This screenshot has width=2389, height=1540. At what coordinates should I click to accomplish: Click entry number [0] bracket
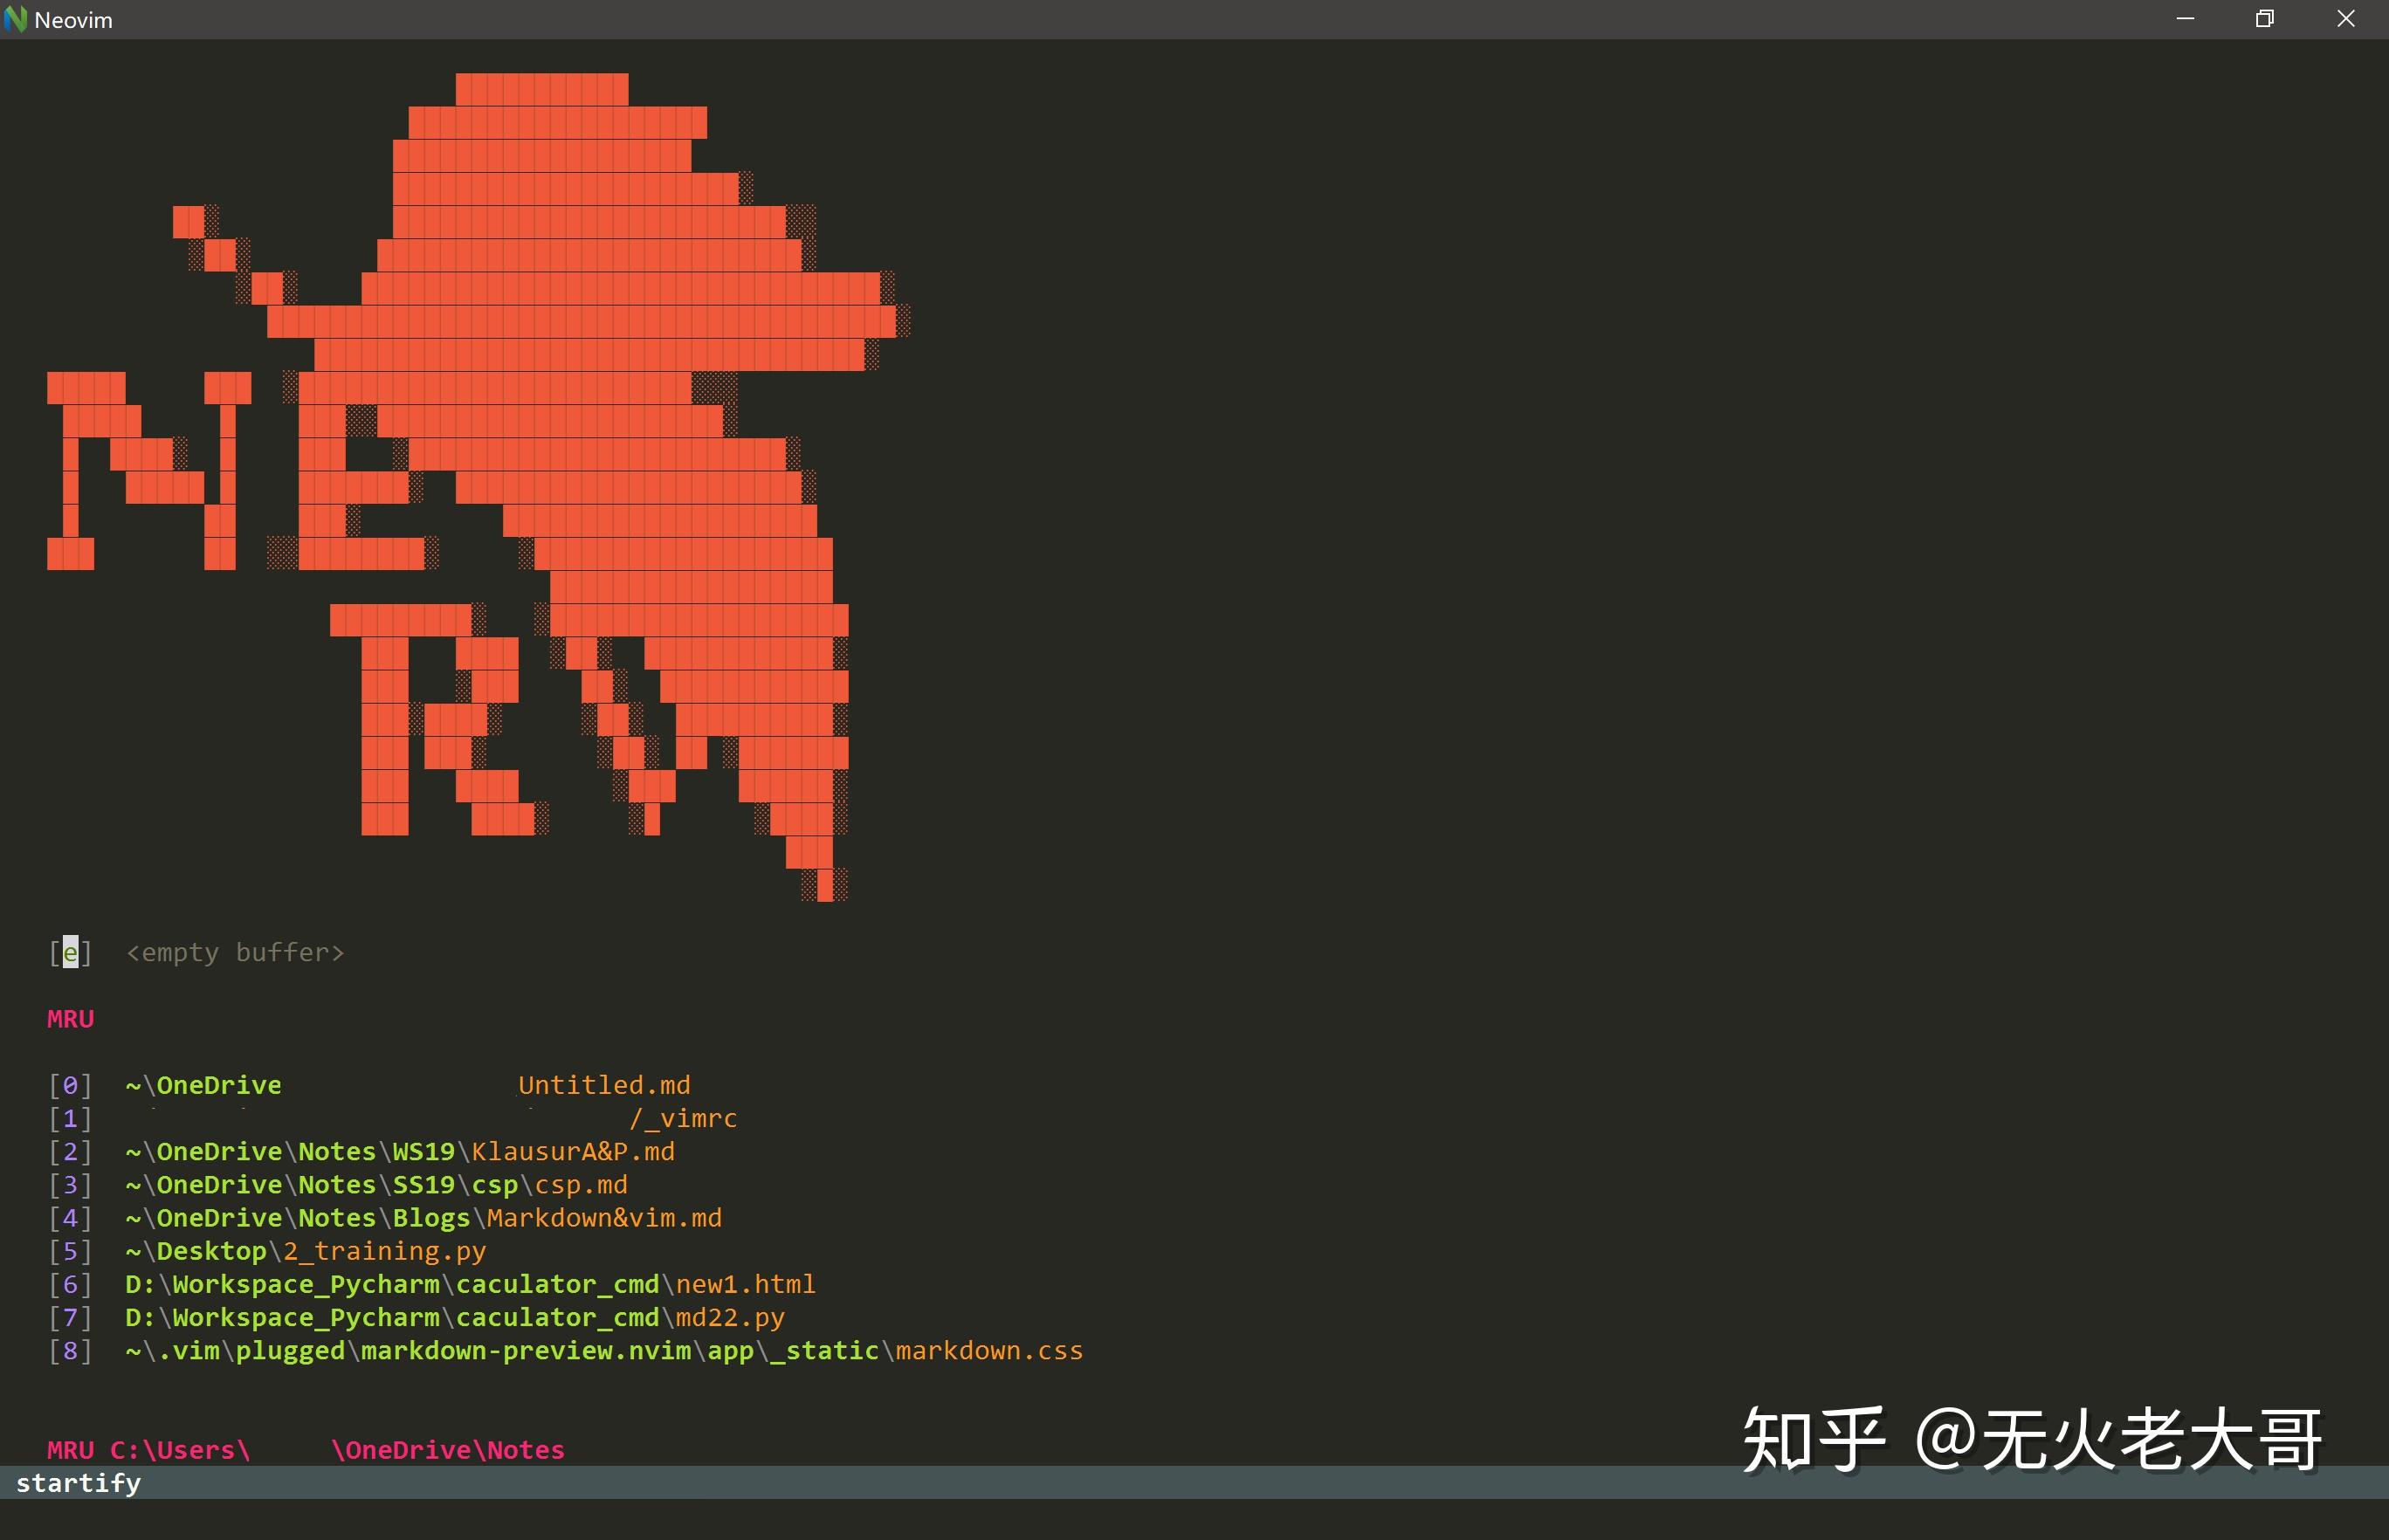tap(70, 1084)
